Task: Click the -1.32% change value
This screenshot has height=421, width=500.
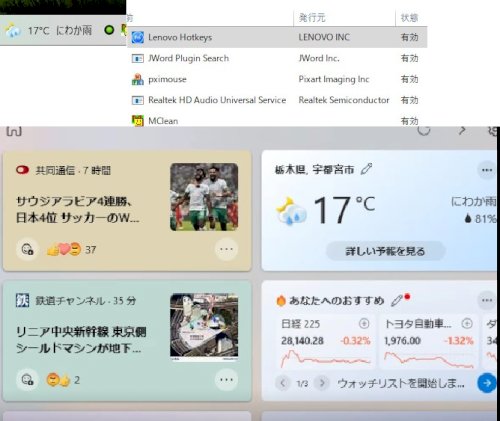Action: [x=459, y=341]
